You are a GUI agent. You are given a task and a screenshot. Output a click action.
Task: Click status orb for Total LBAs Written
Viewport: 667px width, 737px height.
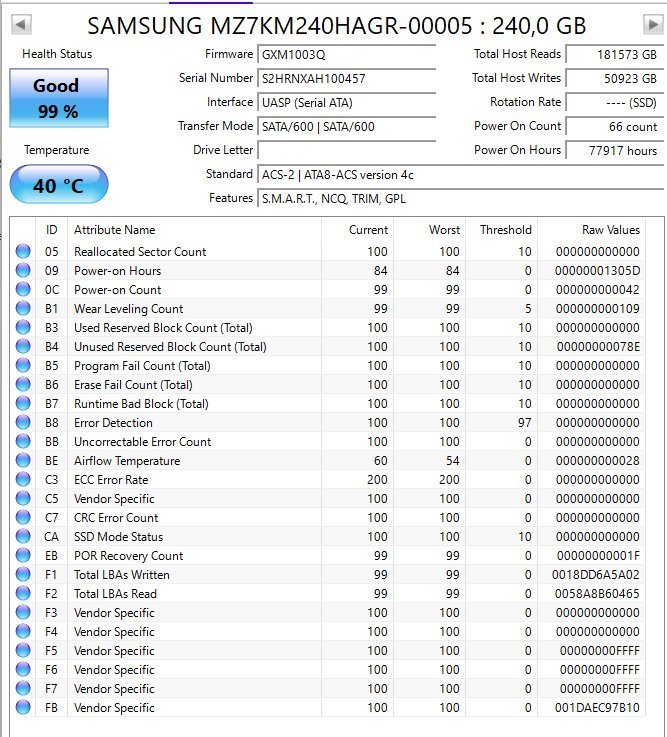click(23, 574)
